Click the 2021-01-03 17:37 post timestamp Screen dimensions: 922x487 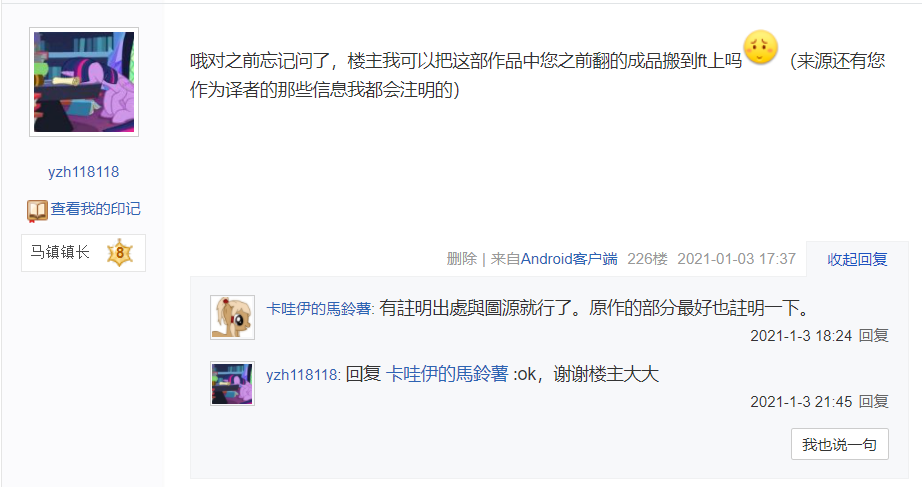click(x=736, y=259)
